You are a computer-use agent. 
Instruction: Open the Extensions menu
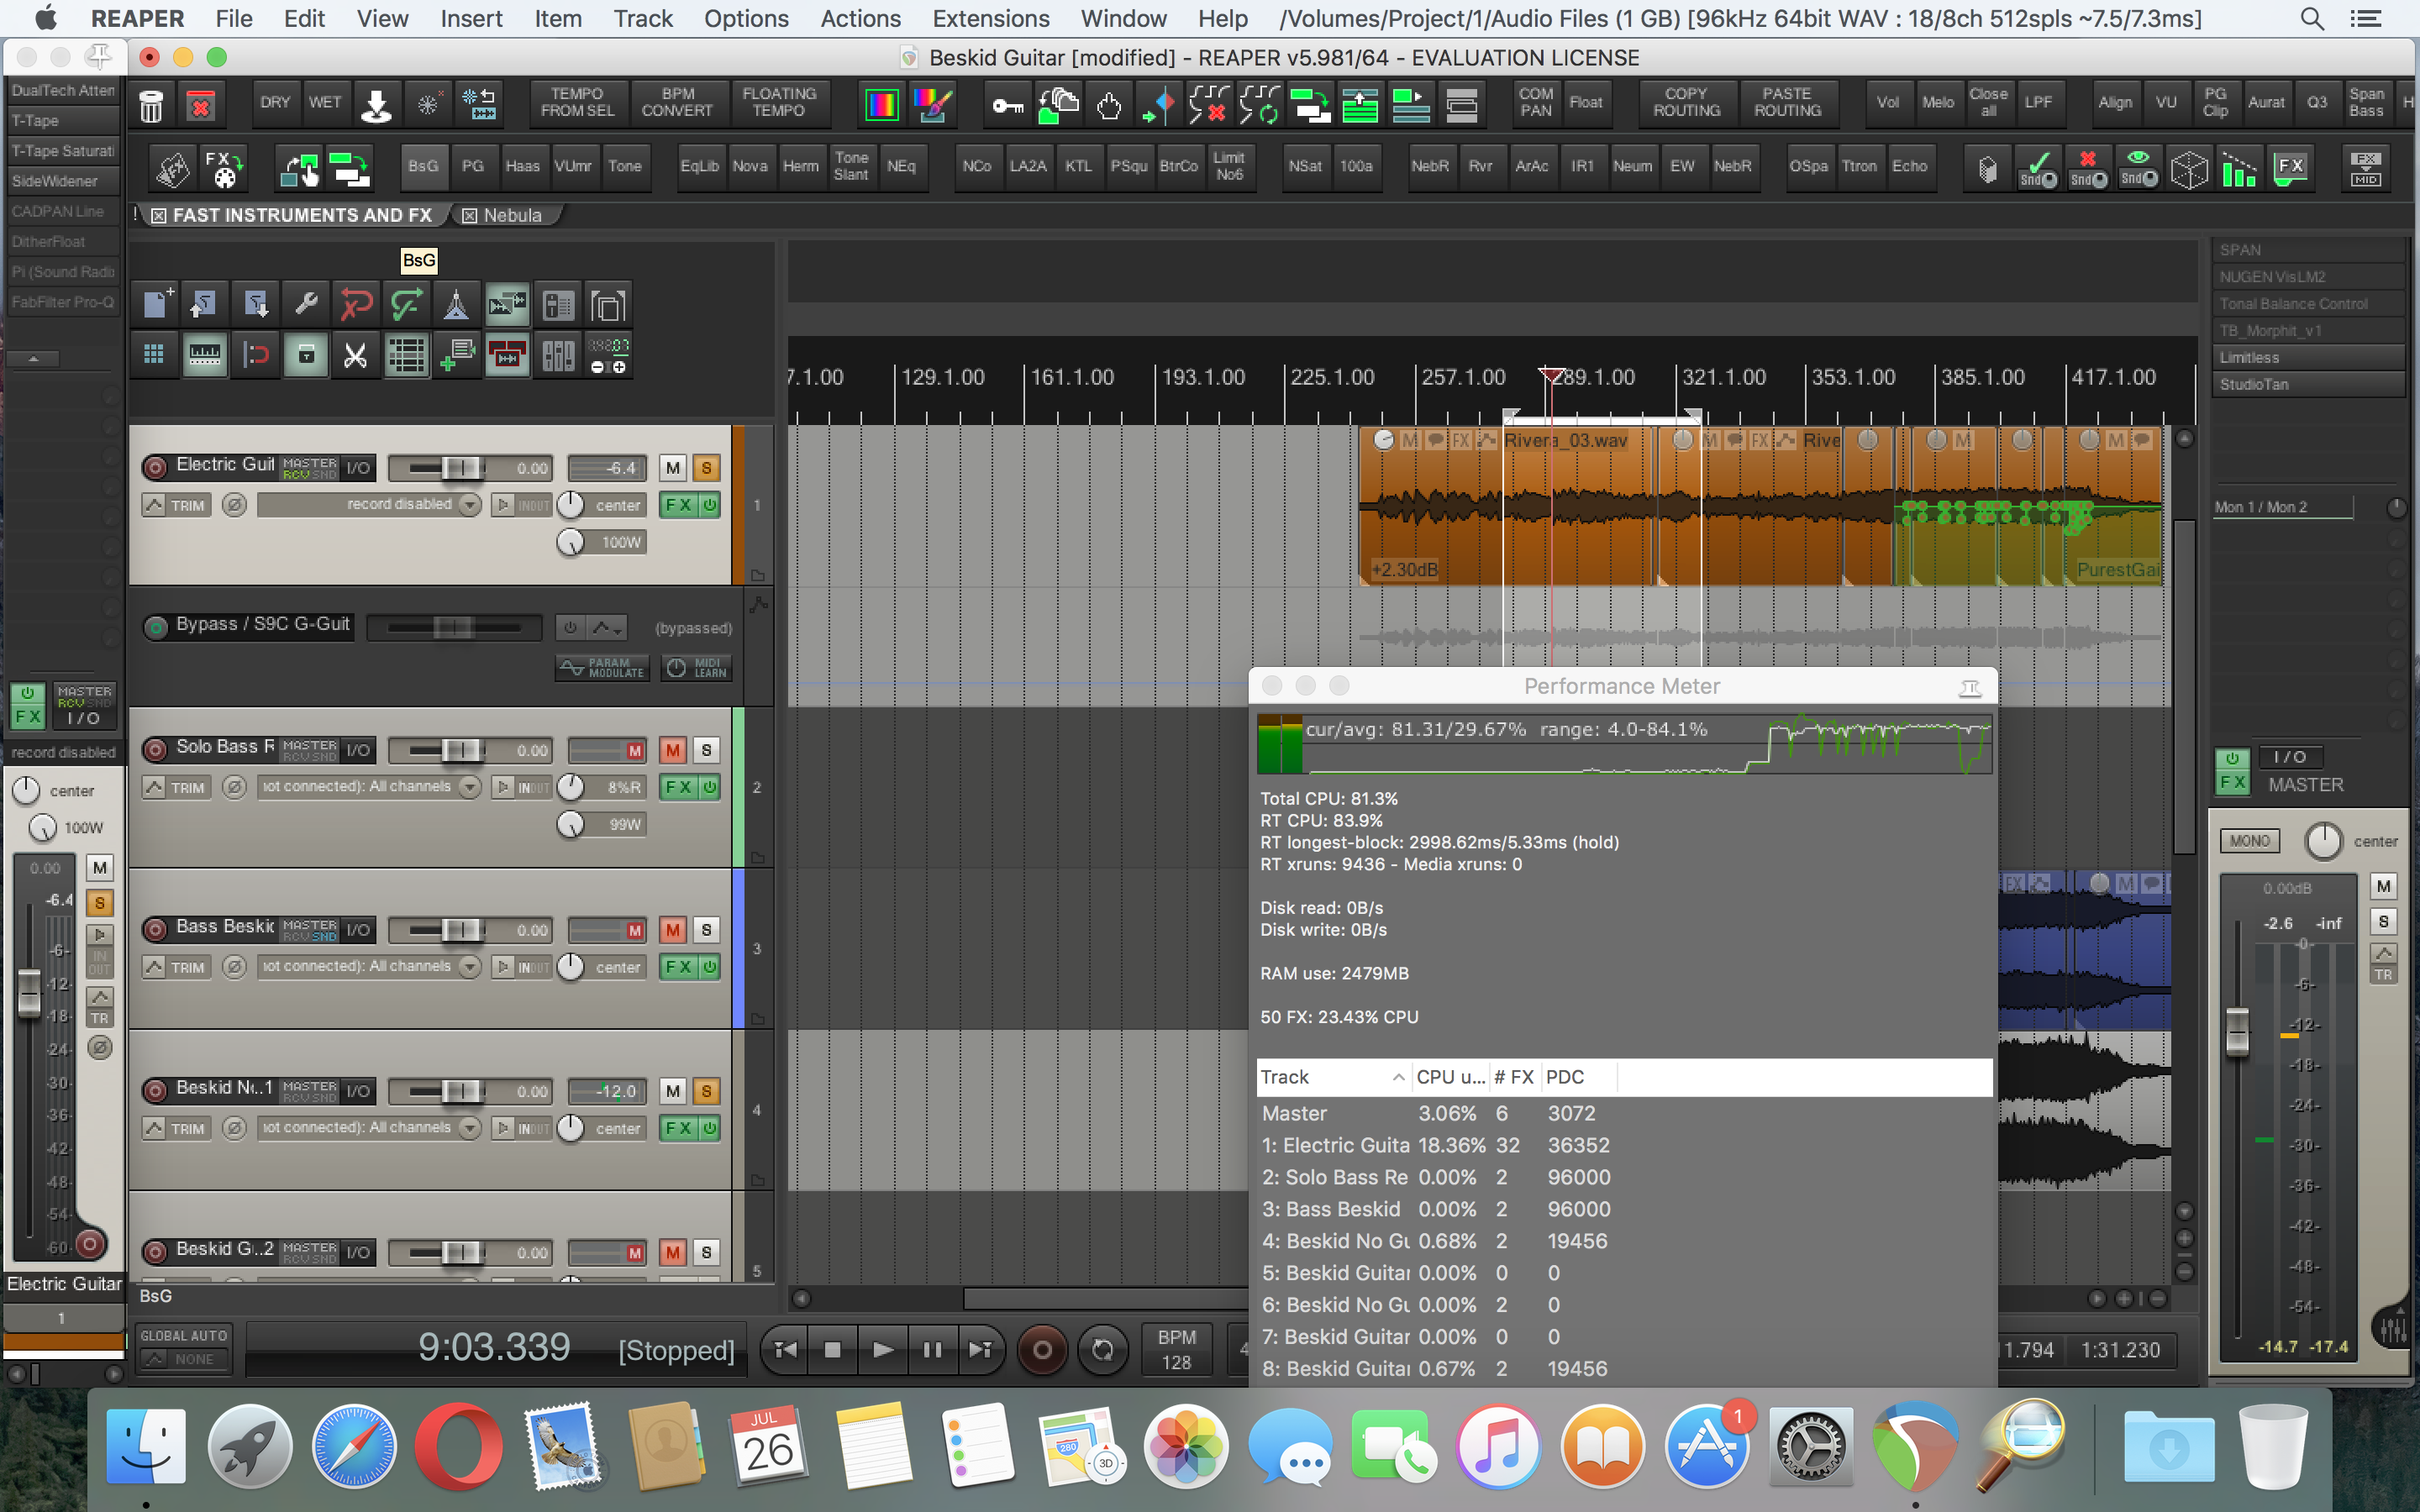(990, 18)
